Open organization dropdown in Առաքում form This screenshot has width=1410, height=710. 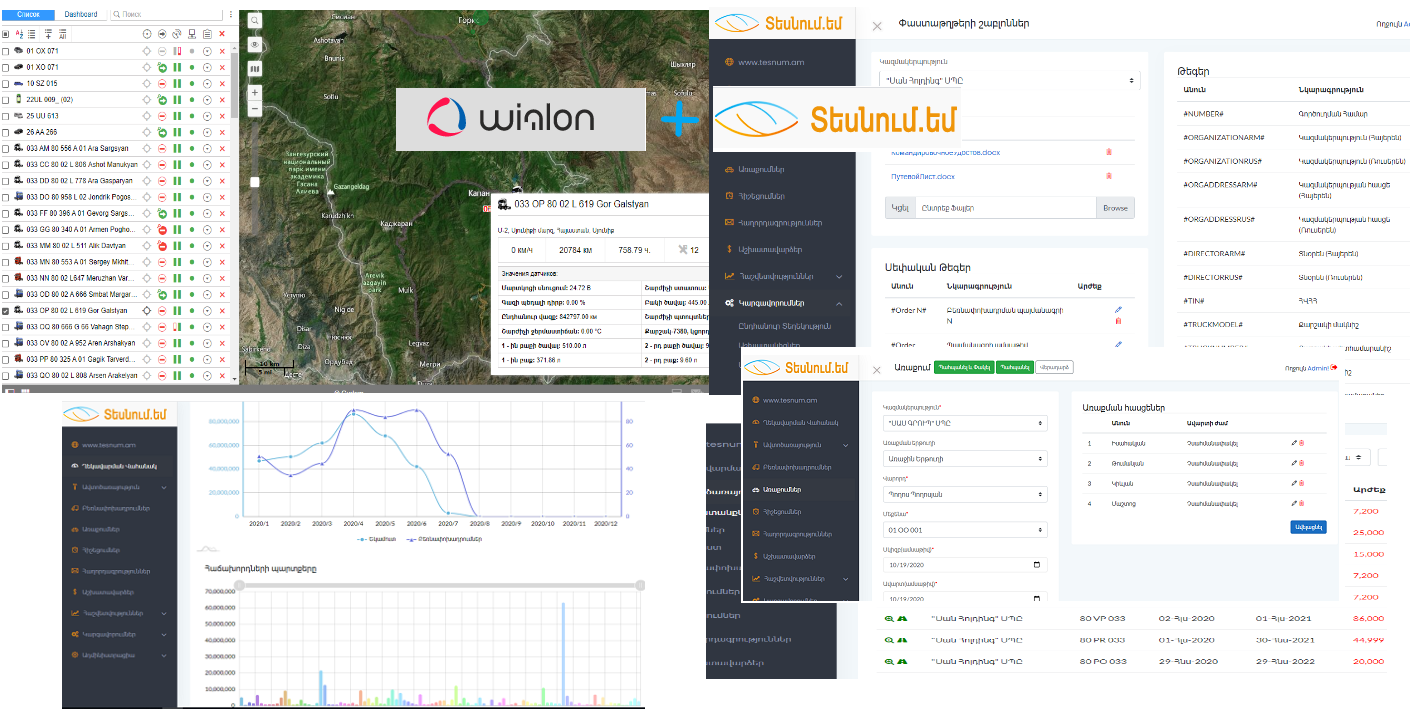965,424
